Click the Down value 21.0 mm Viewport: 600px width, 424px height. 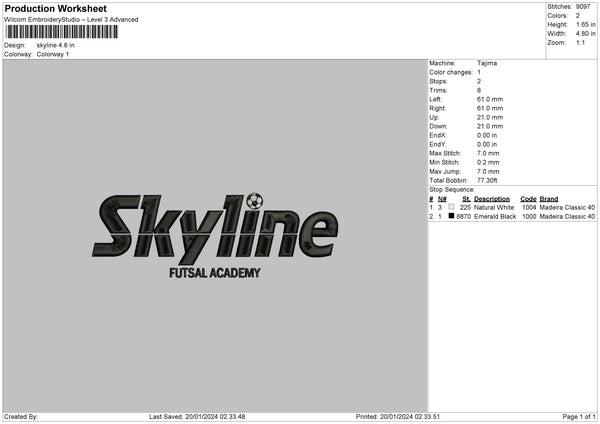point(490,126)
